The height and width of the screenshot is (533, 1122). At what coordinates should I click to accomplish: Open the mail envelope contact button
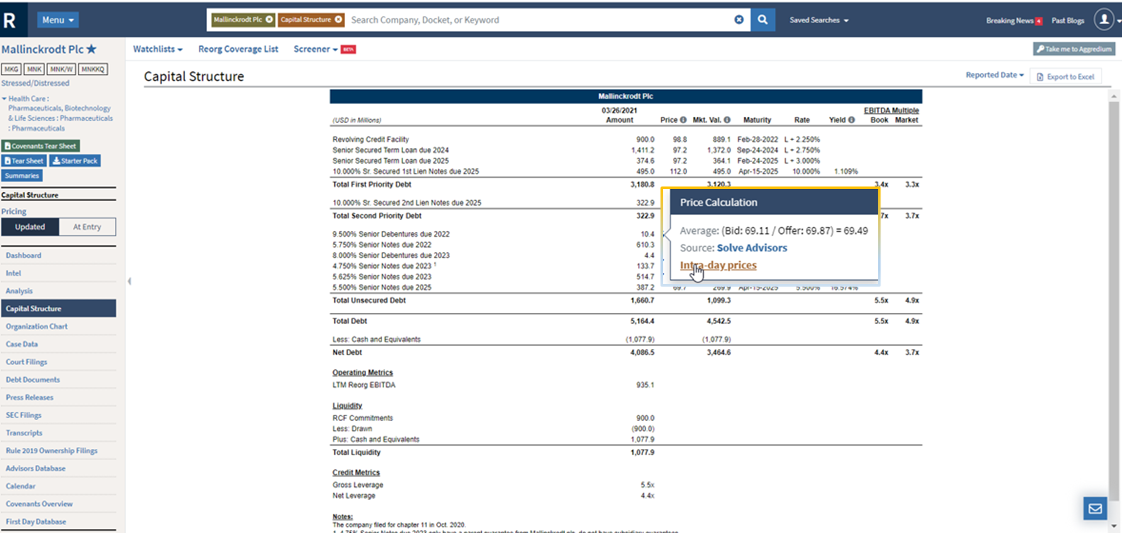(x=1095, y=508)
